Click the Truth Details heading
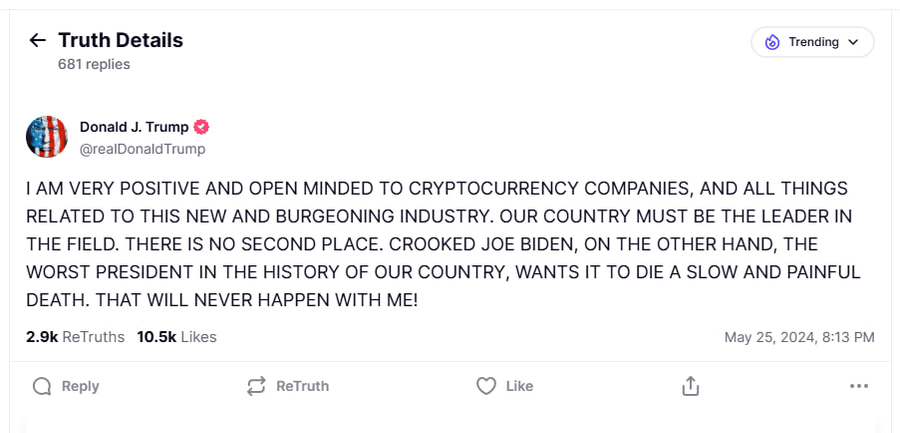The height and width of the screenshot is (433, 900). coord(120,40)
